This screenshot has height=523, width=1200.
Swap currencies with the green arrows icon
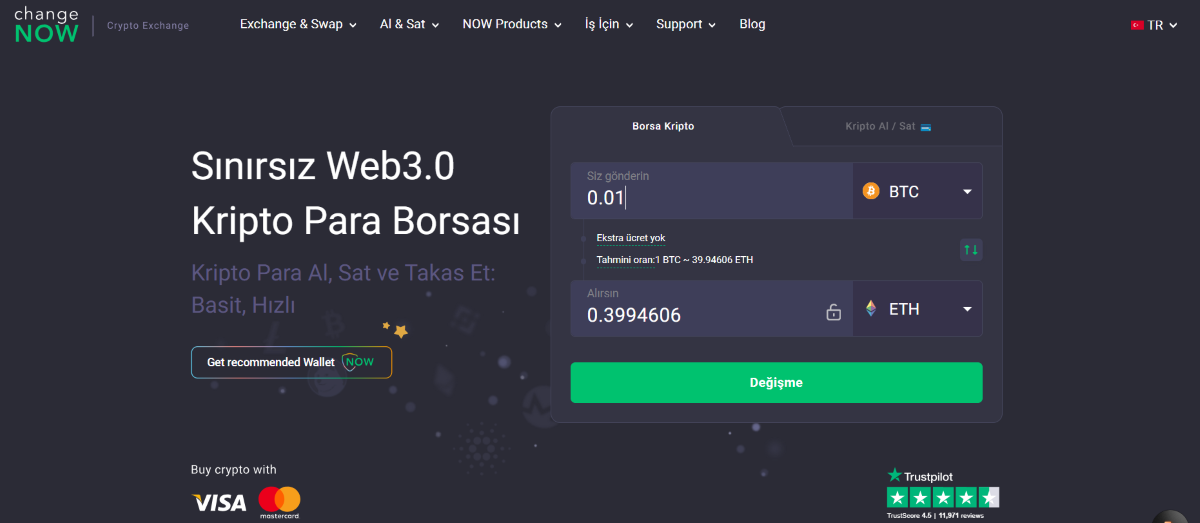click(x=971, y=249)
